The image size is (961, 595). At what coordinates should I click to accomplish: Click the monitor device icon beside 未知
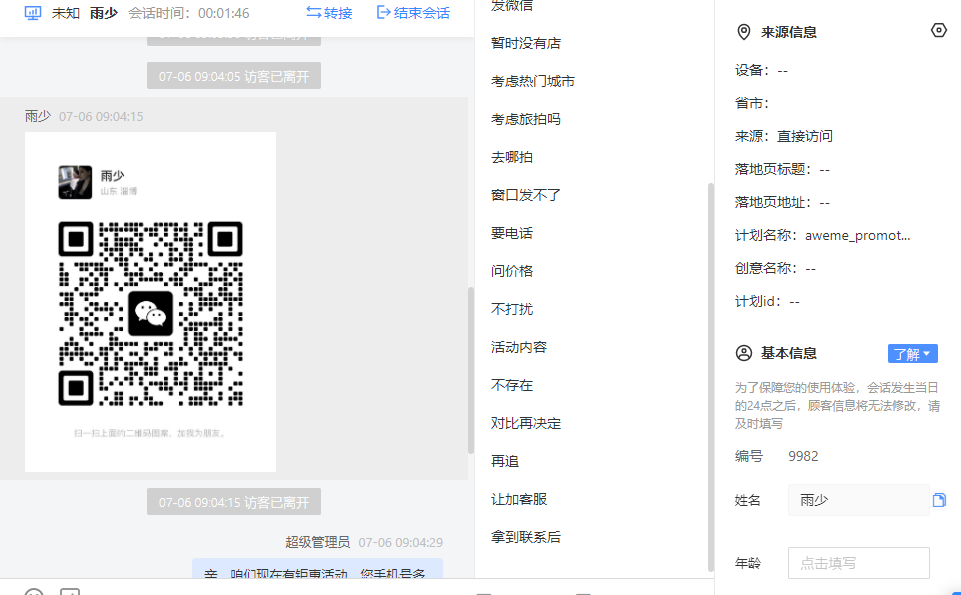coord(32,13)
